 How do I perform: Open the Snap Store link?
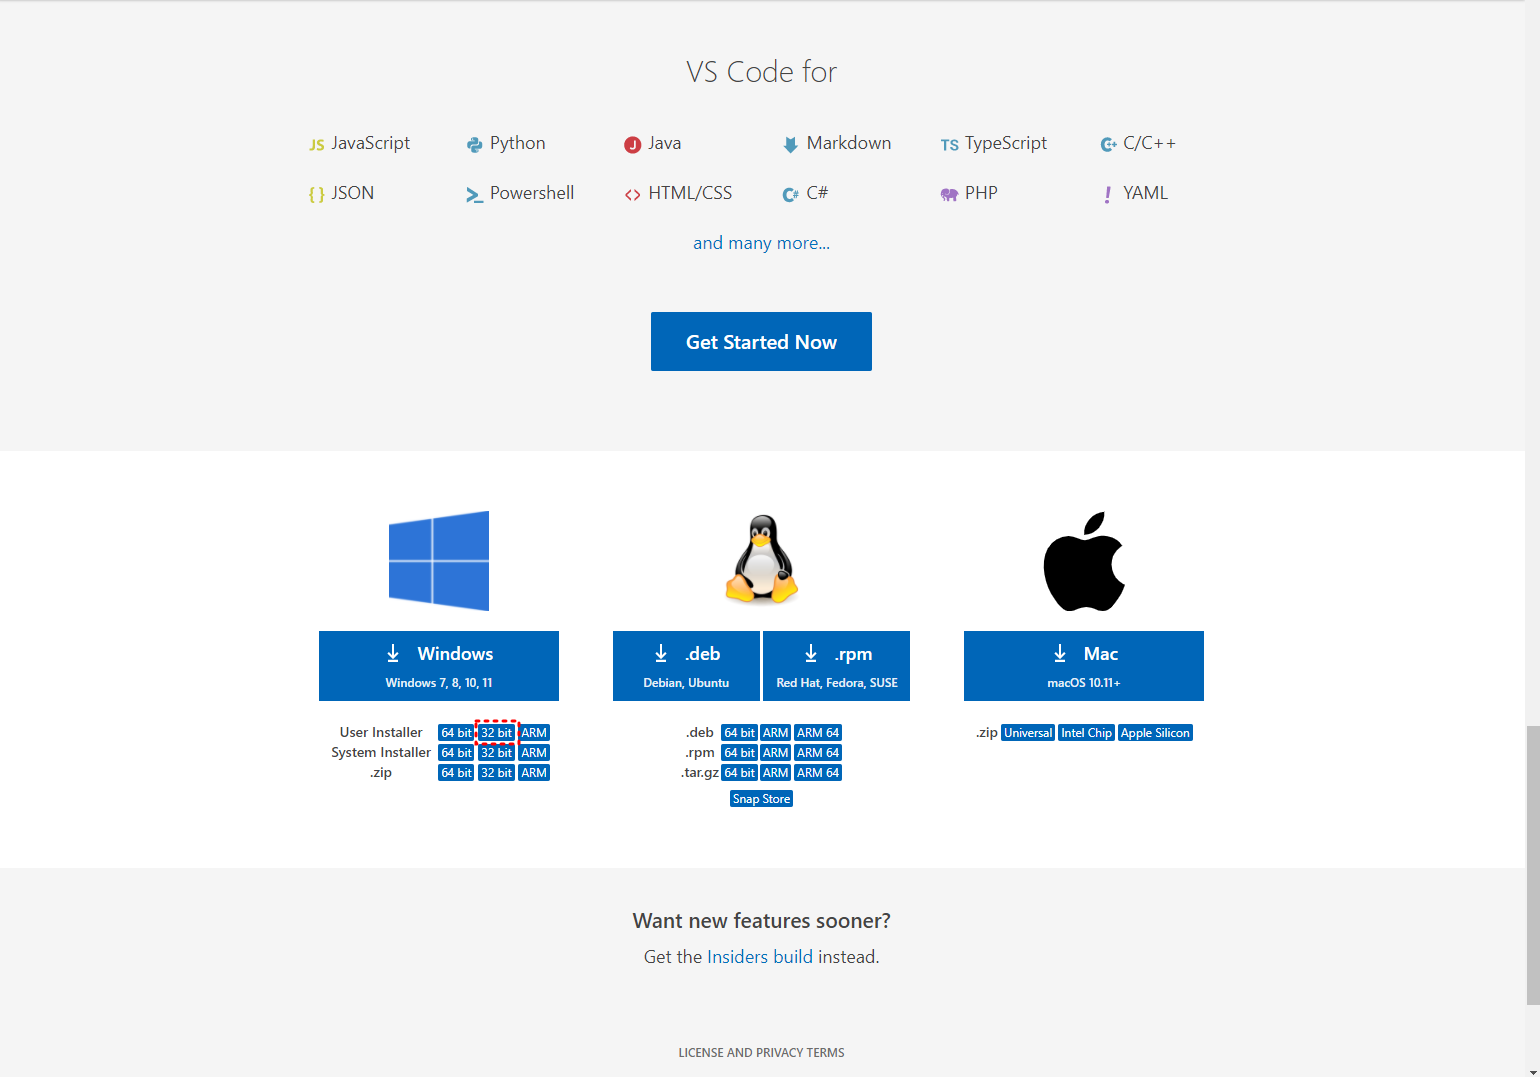click(x=761, y=799)
